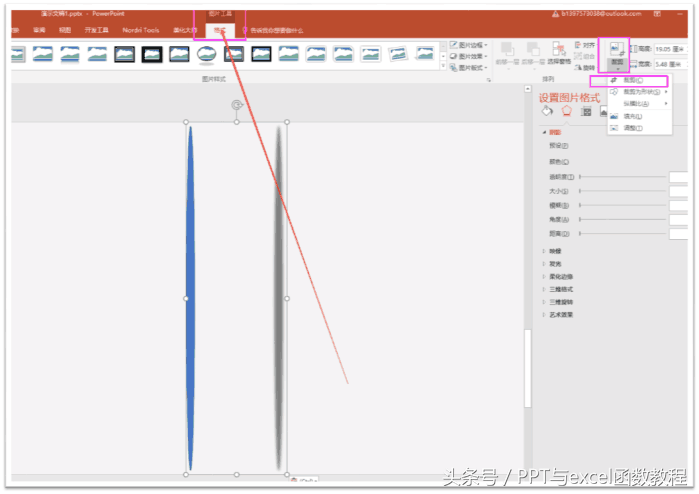699x494 pixels.
Task: Open picture styles dialog launcher
Action: pyautogui.click(x=489, y=80)
